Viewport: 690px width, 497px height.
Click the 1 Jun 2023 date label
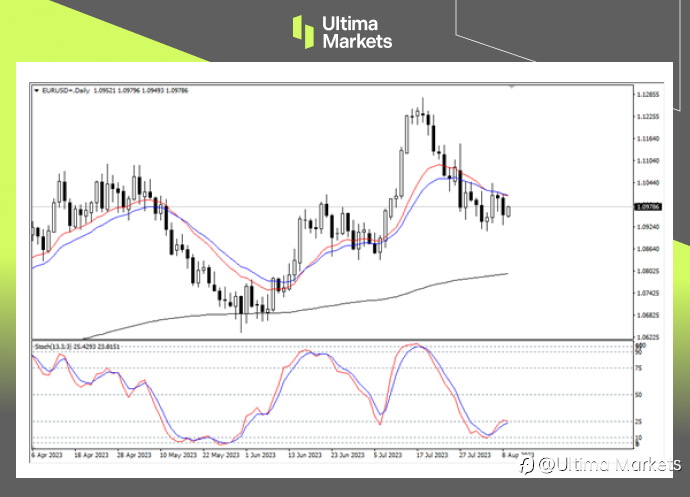(x=260, y=455)
